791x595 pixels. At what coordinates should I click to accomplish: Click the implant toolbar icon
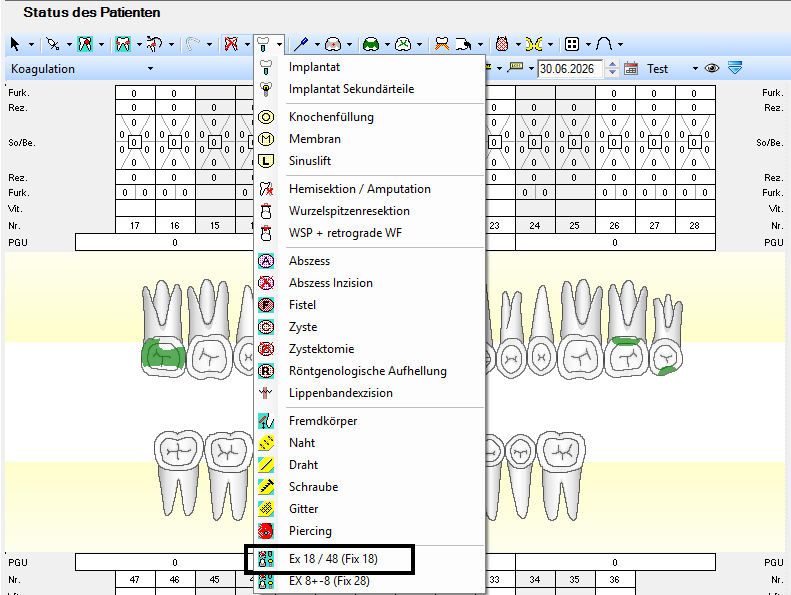tap(263, 44)
